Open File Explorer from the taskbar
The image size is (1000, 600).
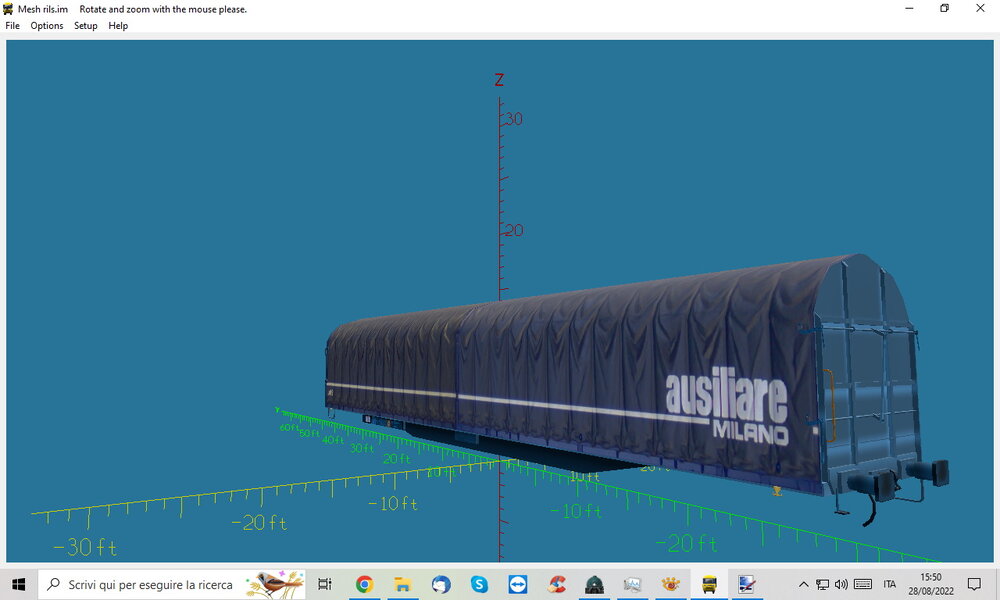pyautogui.click(x=402, y=584)
